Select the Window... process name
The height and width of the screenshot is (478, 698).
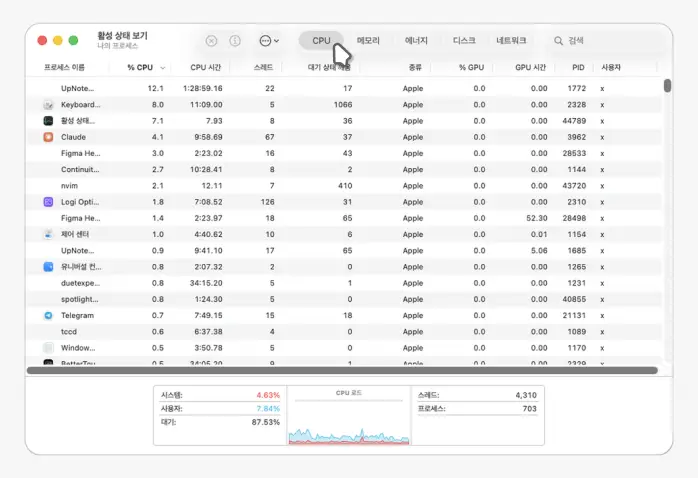point(78,348)
